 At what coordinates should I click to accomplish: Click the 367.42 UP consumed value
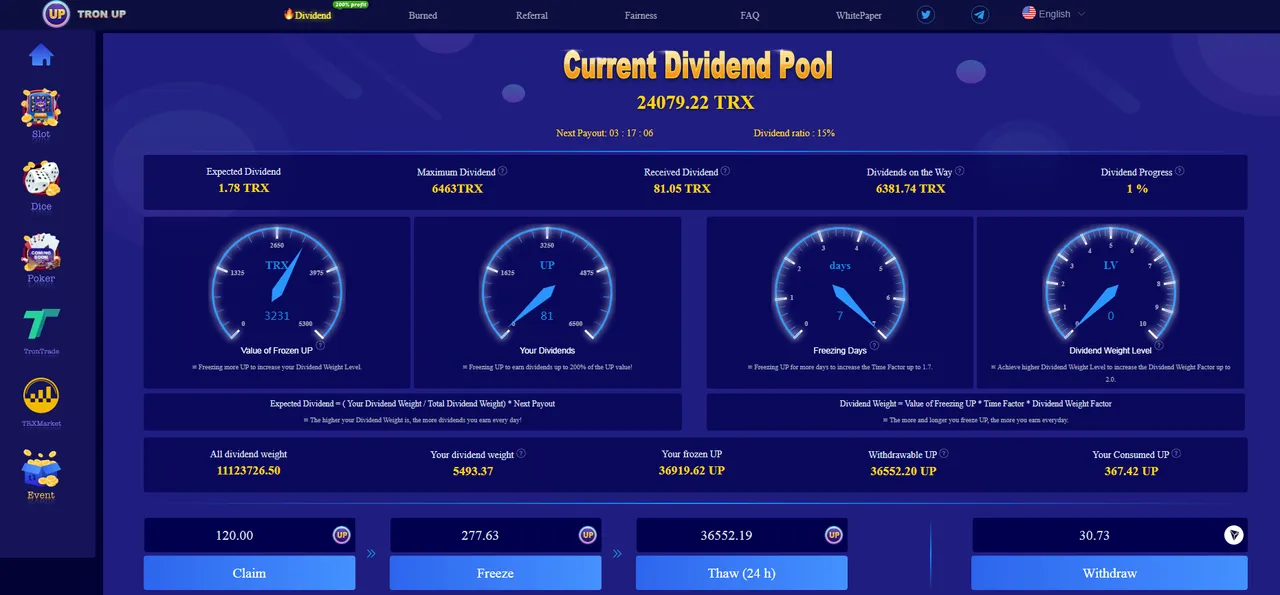pos(1131,471)
